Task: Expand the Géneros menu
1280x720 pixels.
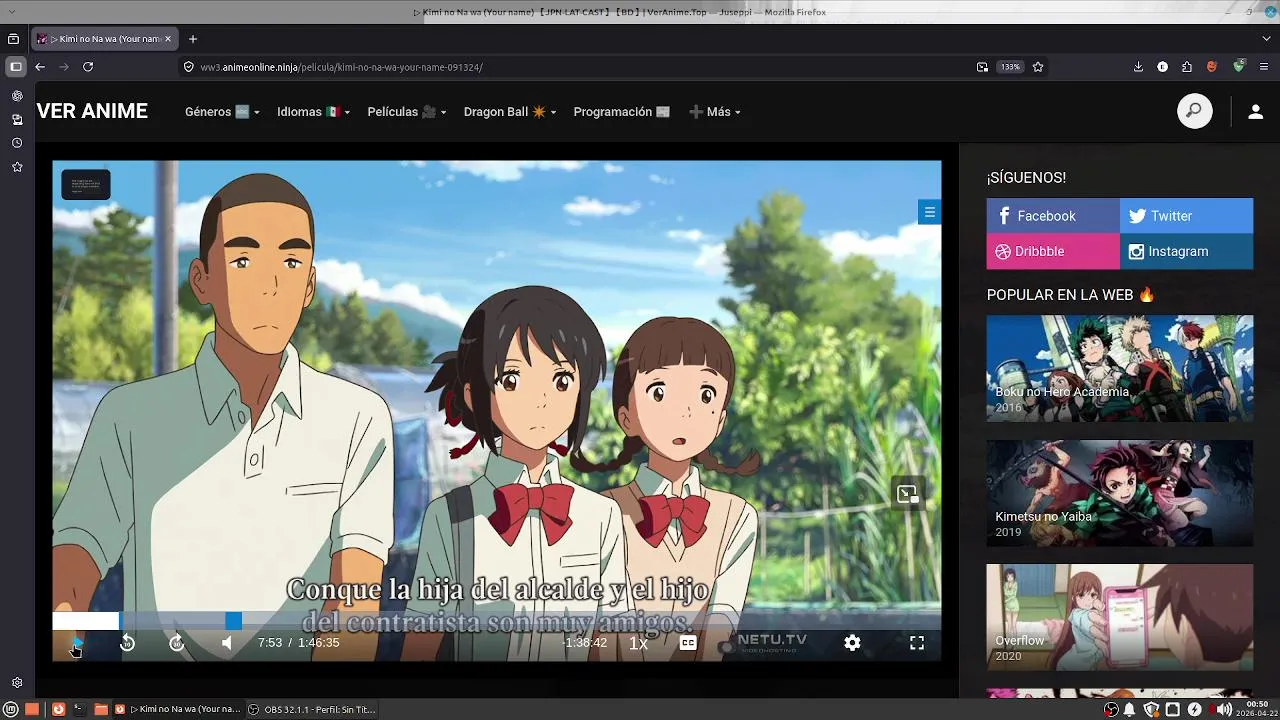Action: point(222,112)
